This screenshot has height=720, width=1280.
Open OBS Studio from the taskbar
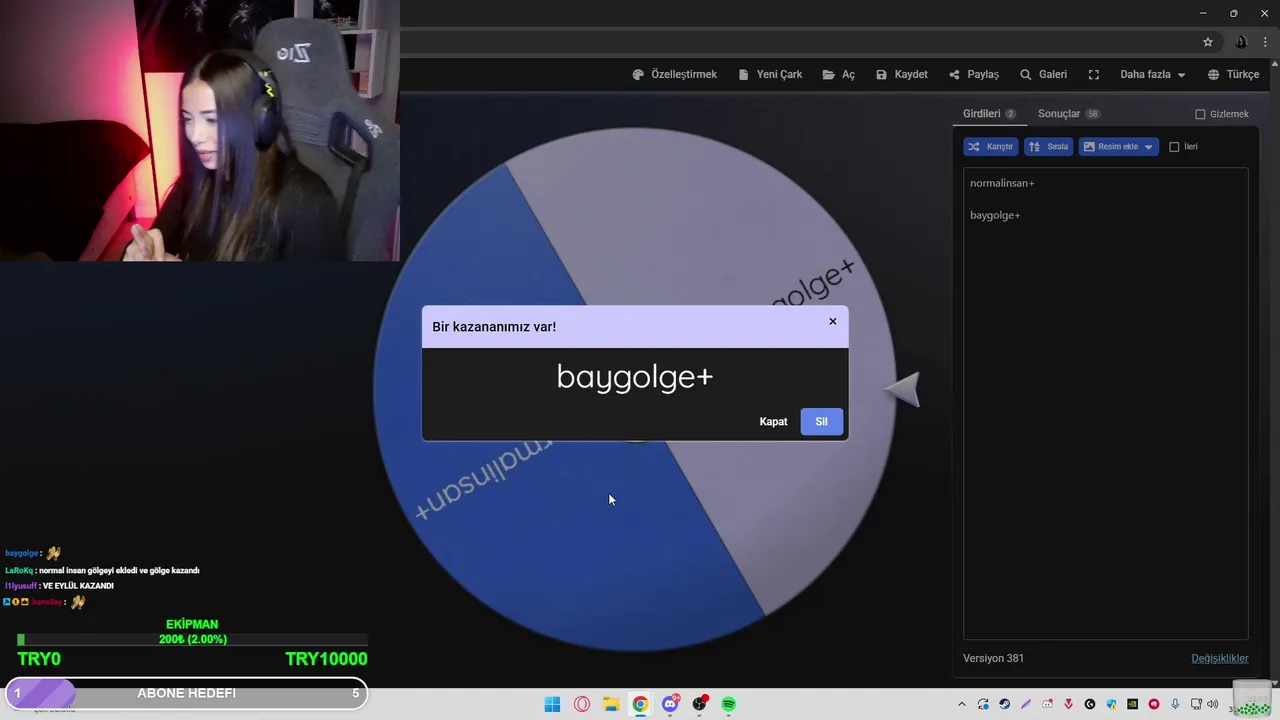(700, 704)
